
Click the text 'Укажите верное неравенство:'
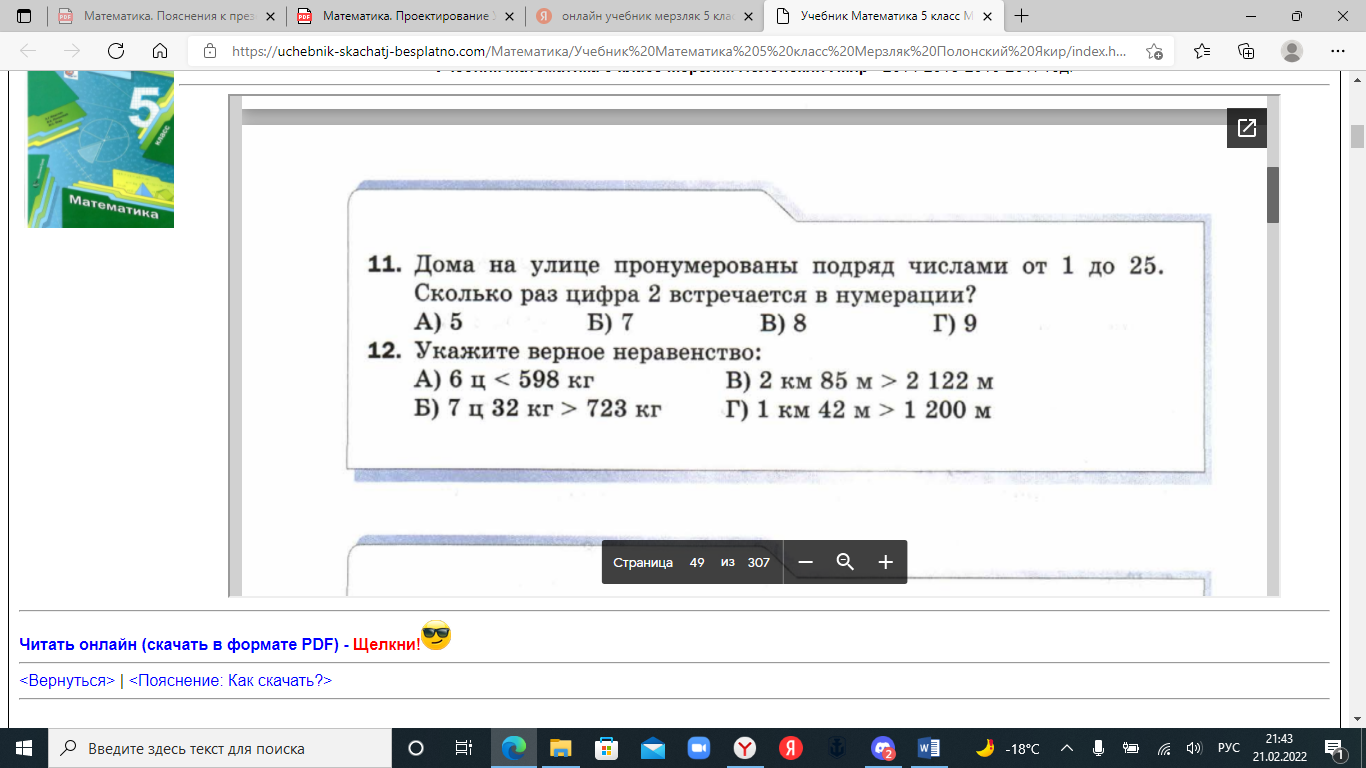tap(588, 353)
